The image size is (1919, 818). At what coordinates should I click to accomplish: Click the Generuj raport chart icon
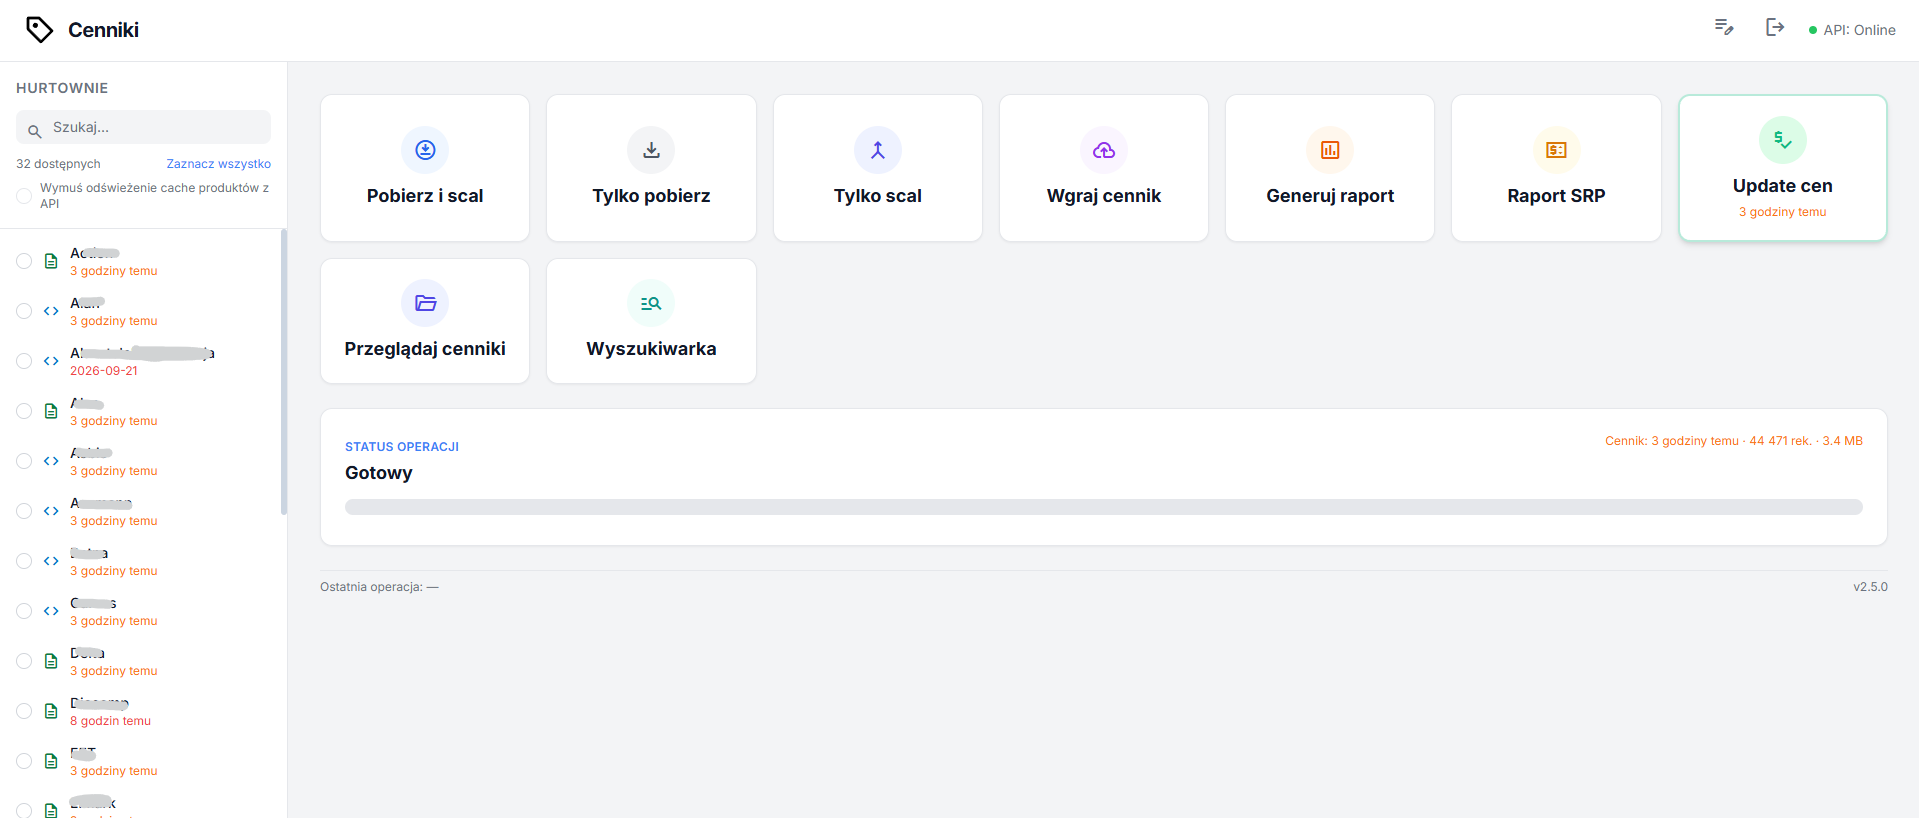pos(1330,150)
